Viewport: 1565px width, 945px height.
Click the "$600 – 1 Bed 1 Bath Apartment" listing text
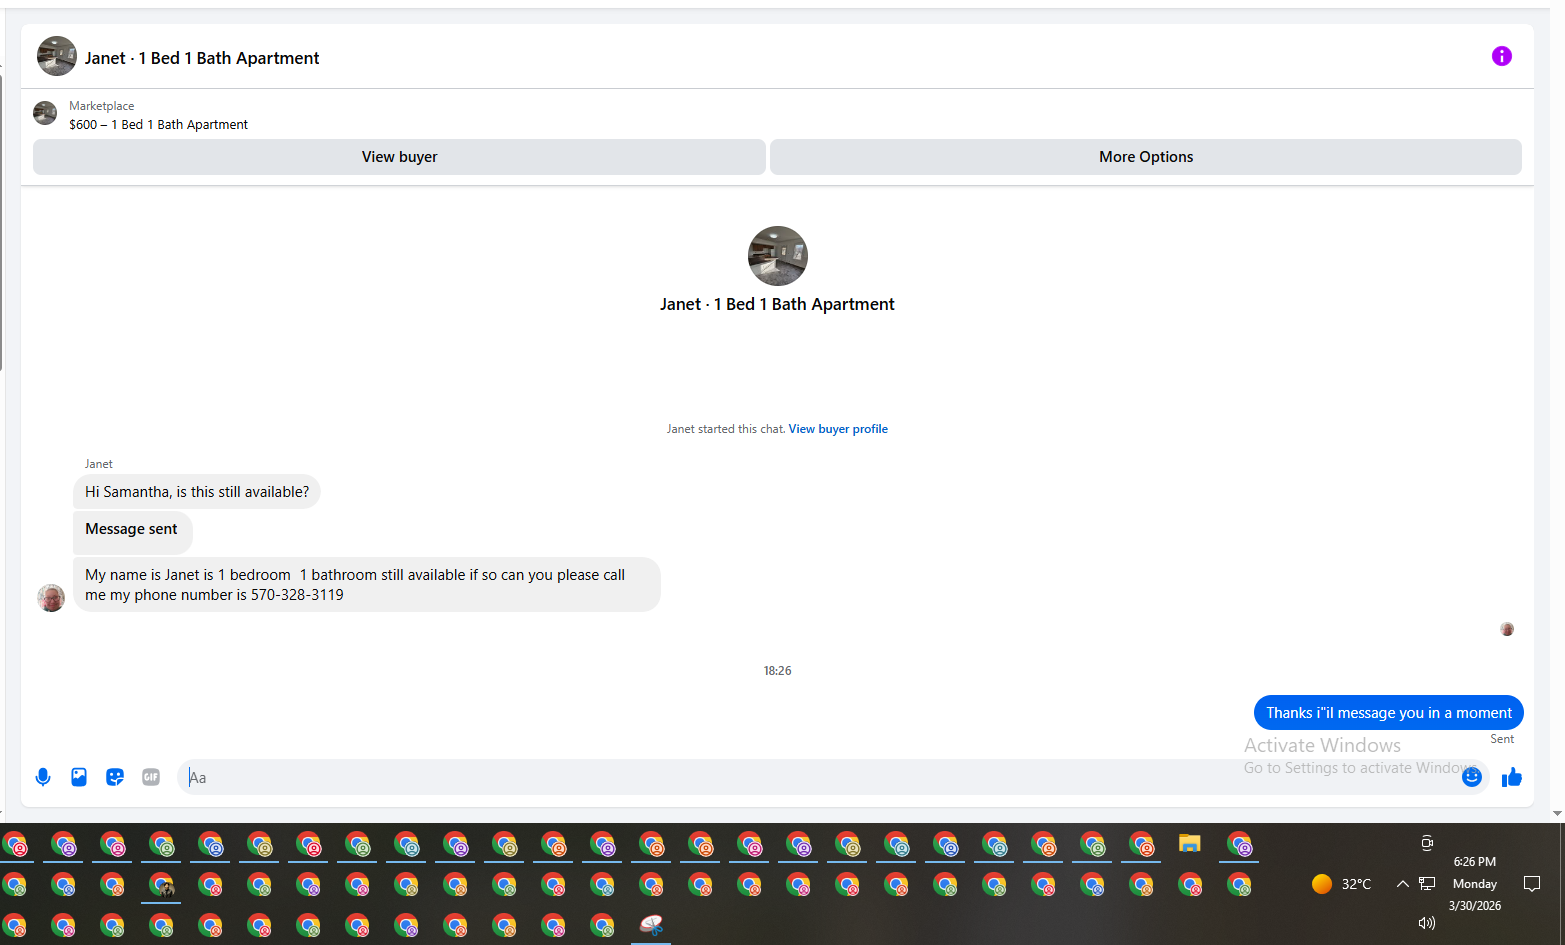click(x=159, y=125)
